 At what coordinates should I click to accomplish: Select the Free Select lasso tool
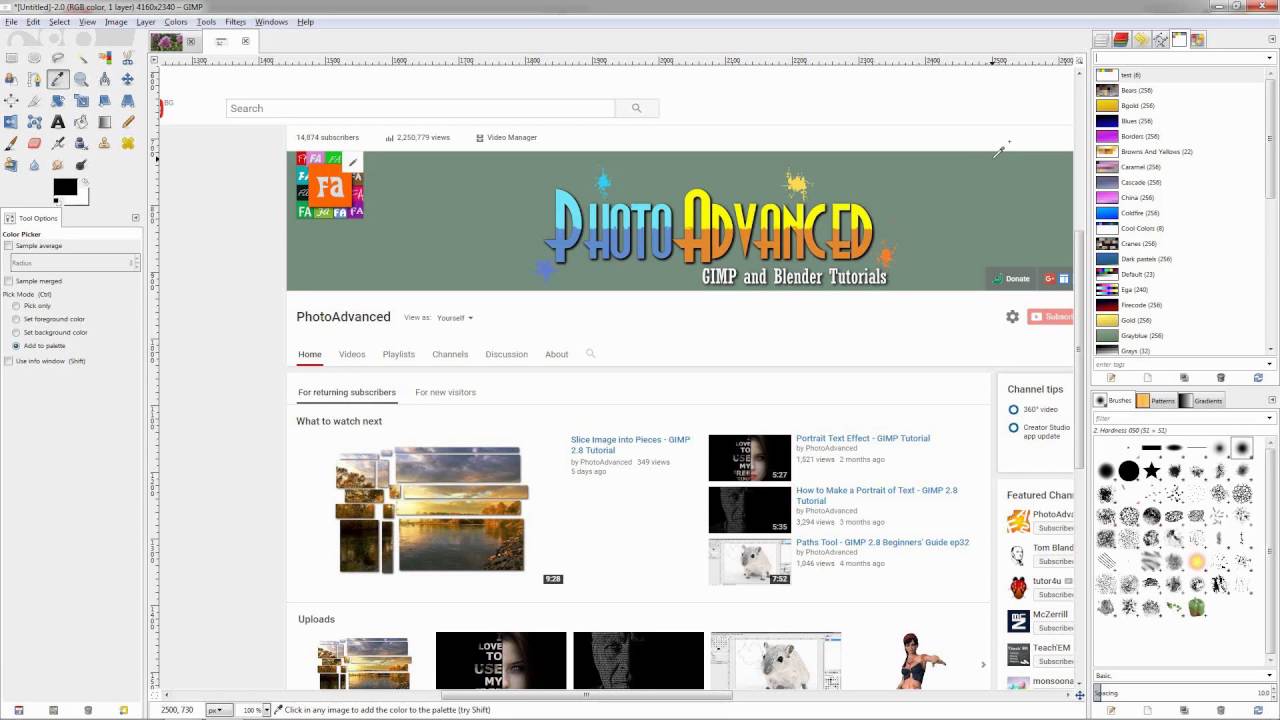pyautogui.click(x=58, y=57)
